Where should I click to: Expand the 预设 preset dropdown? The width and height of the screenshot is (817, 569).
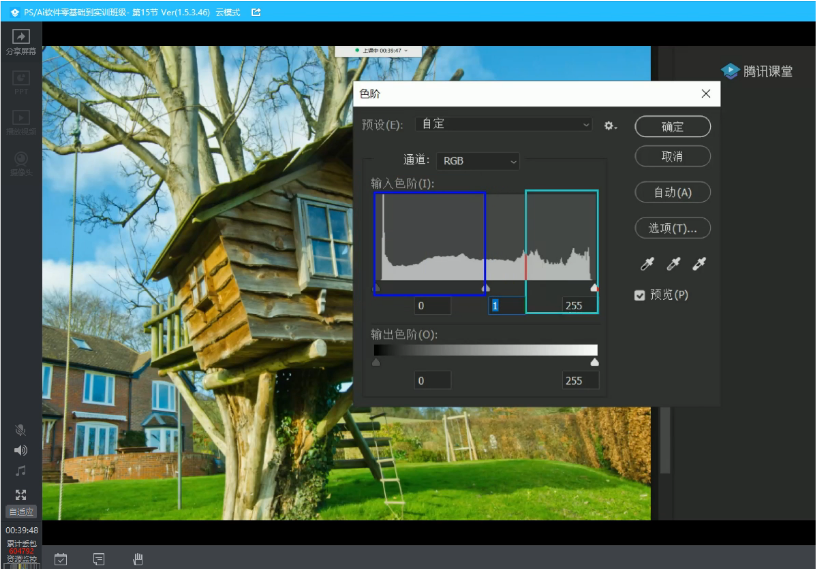pos(504,124)
